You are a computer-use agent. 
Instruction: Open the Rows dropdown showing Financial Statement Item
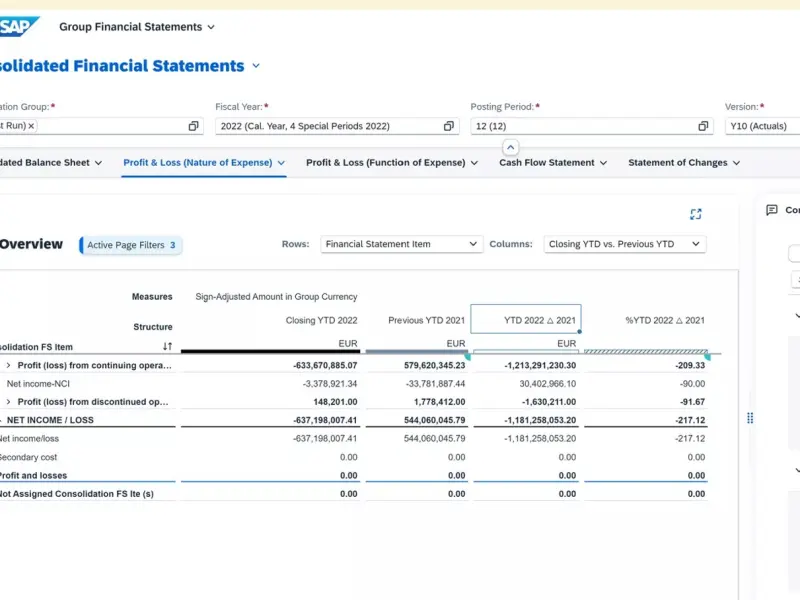point(402,244)
